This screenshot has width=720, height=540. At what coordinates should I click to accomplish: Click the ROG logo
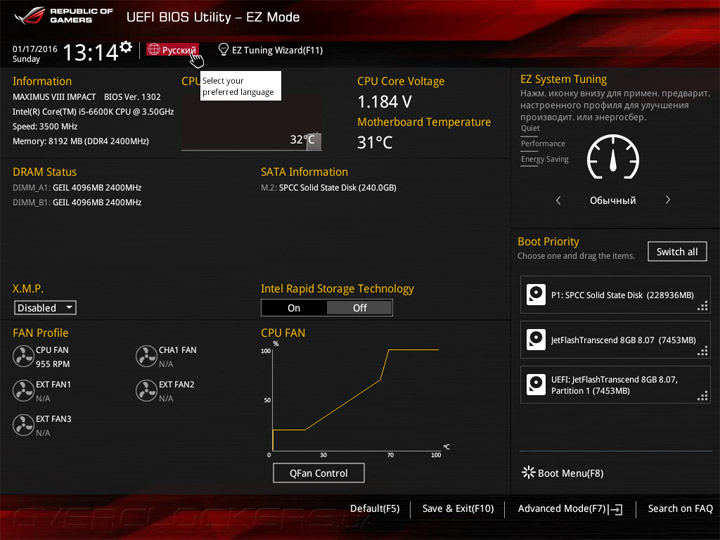tap(30, 16)
